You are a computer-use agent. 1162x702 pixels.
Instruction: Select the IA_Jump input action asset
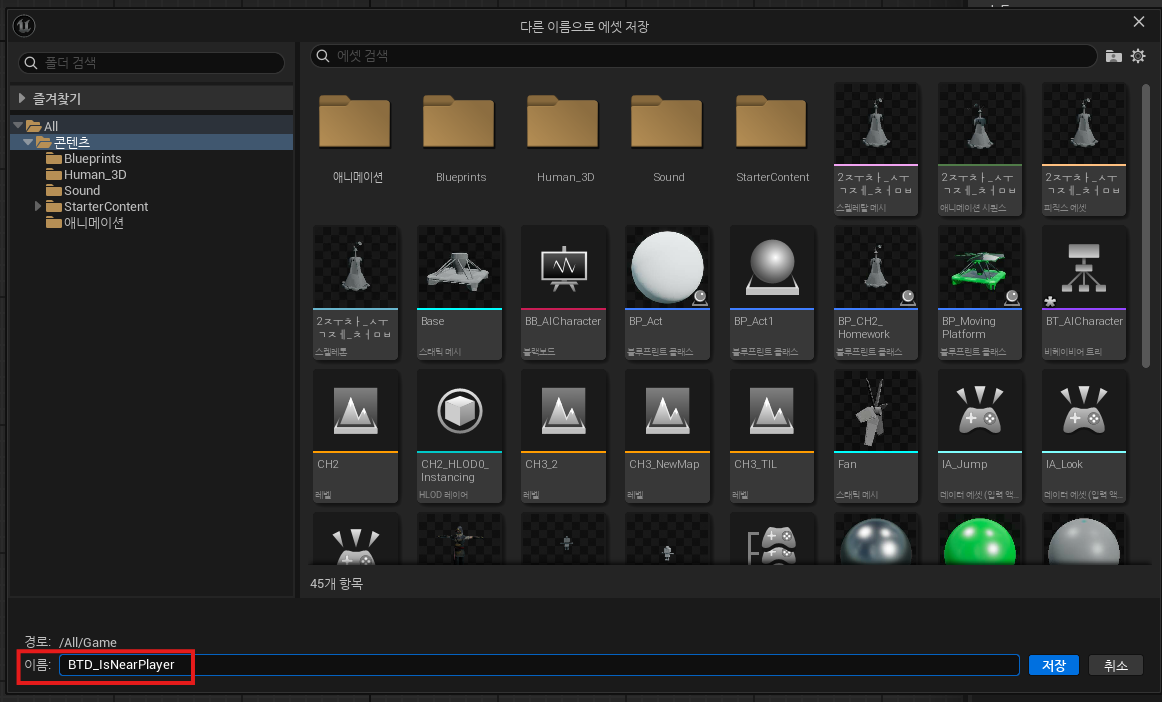pos(980,436)
